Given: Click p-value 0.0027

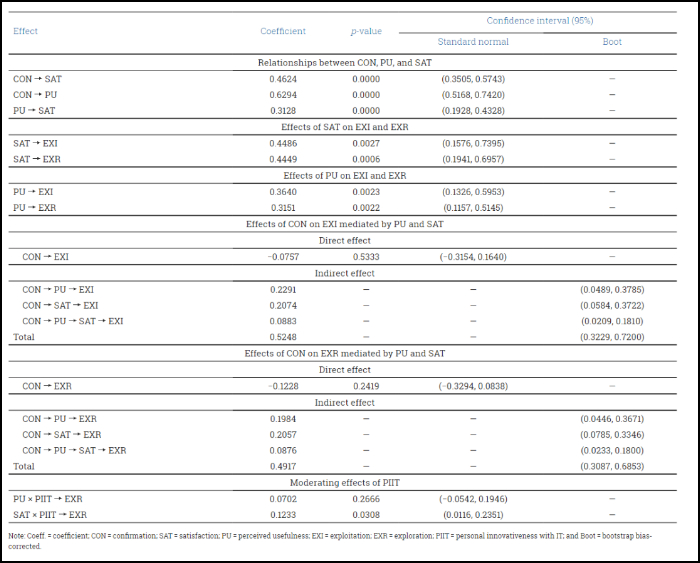Looking at the screenshot, I should coord(366,143).
